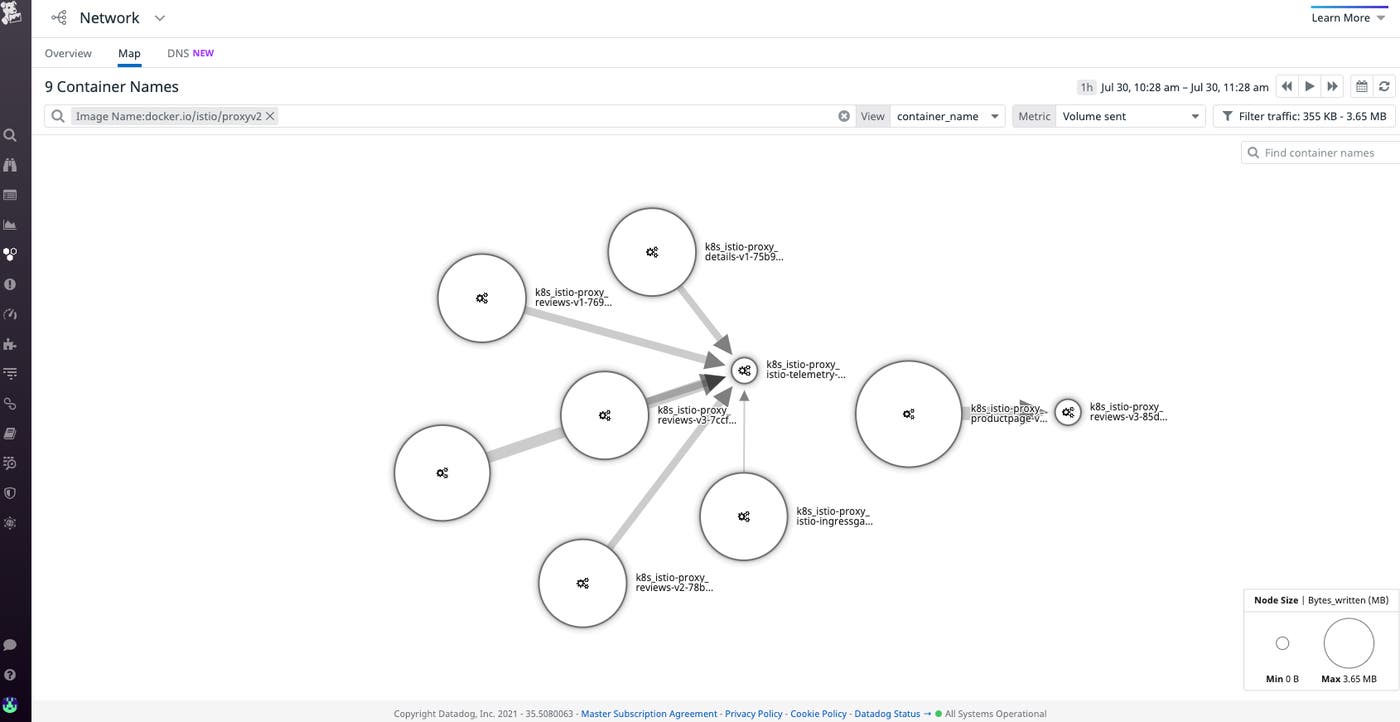This screenshot has height=722, width=1400.
Task: Open the Privacy Policy link
Action: (x=753, y=714)
